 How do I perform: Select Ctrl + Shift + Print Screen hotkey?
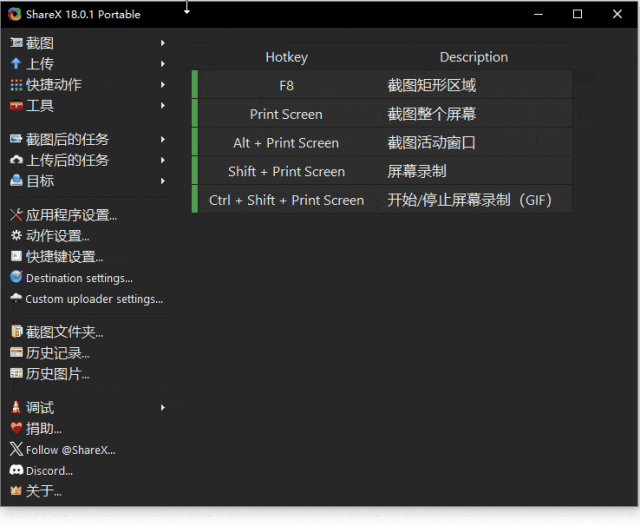tap(286, 200)
